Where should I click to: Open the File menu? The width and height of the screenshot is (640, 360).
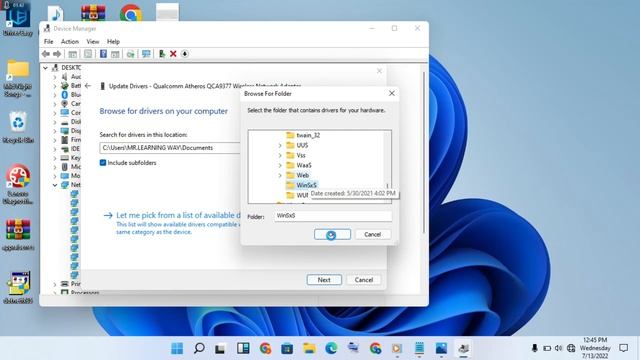(x=49, y=42)
